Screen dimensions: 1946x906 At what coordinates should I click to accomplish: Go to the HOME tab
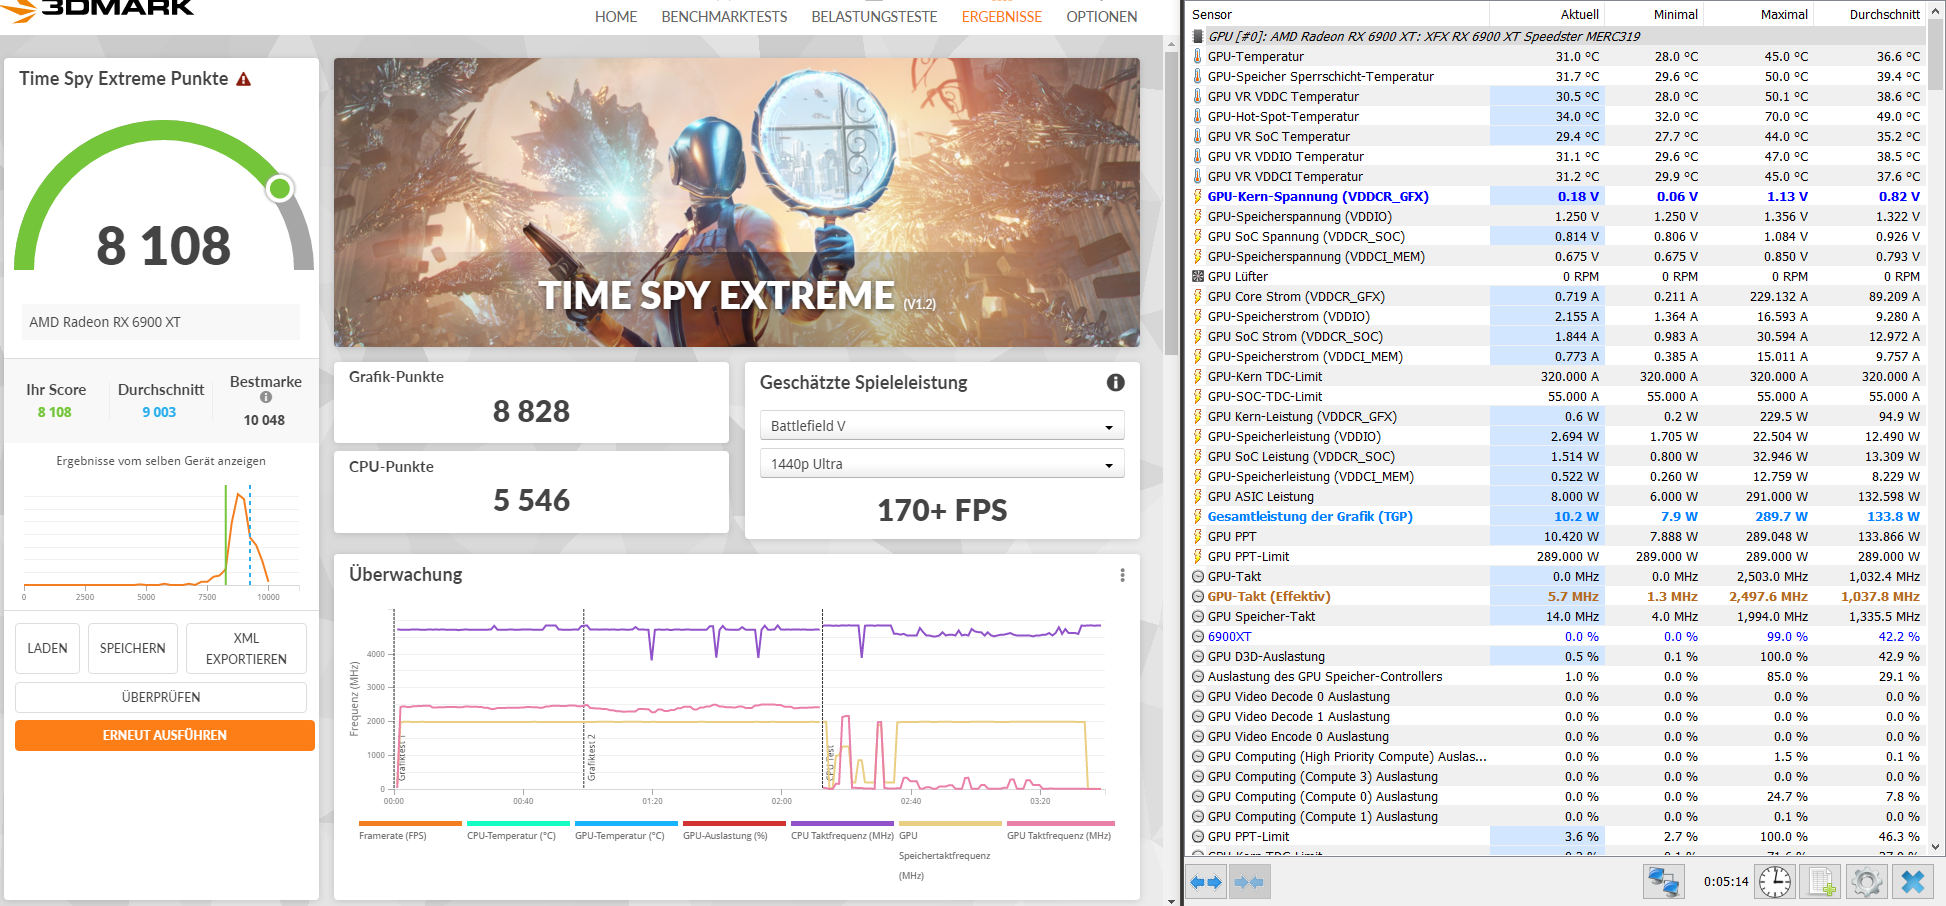click(616, 17)
